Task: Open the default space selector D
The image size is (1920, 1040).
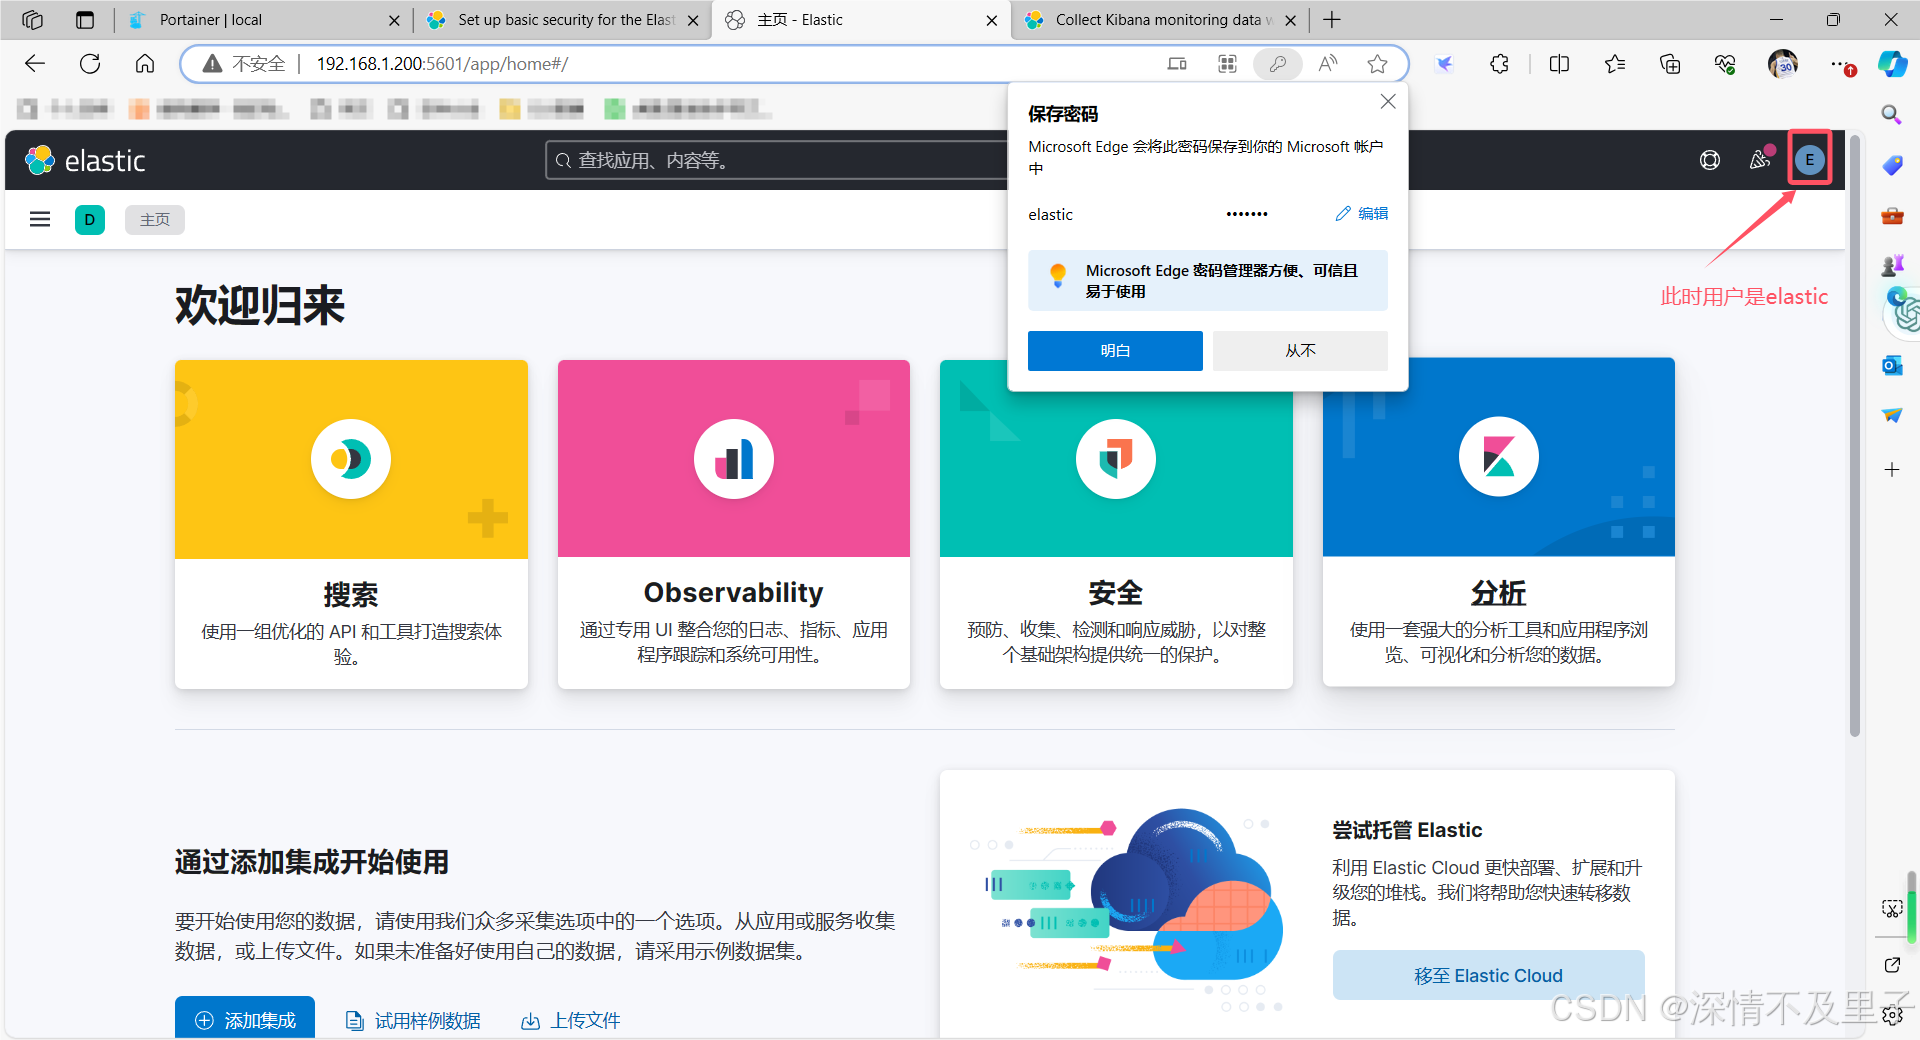Action: pos(90,219)
